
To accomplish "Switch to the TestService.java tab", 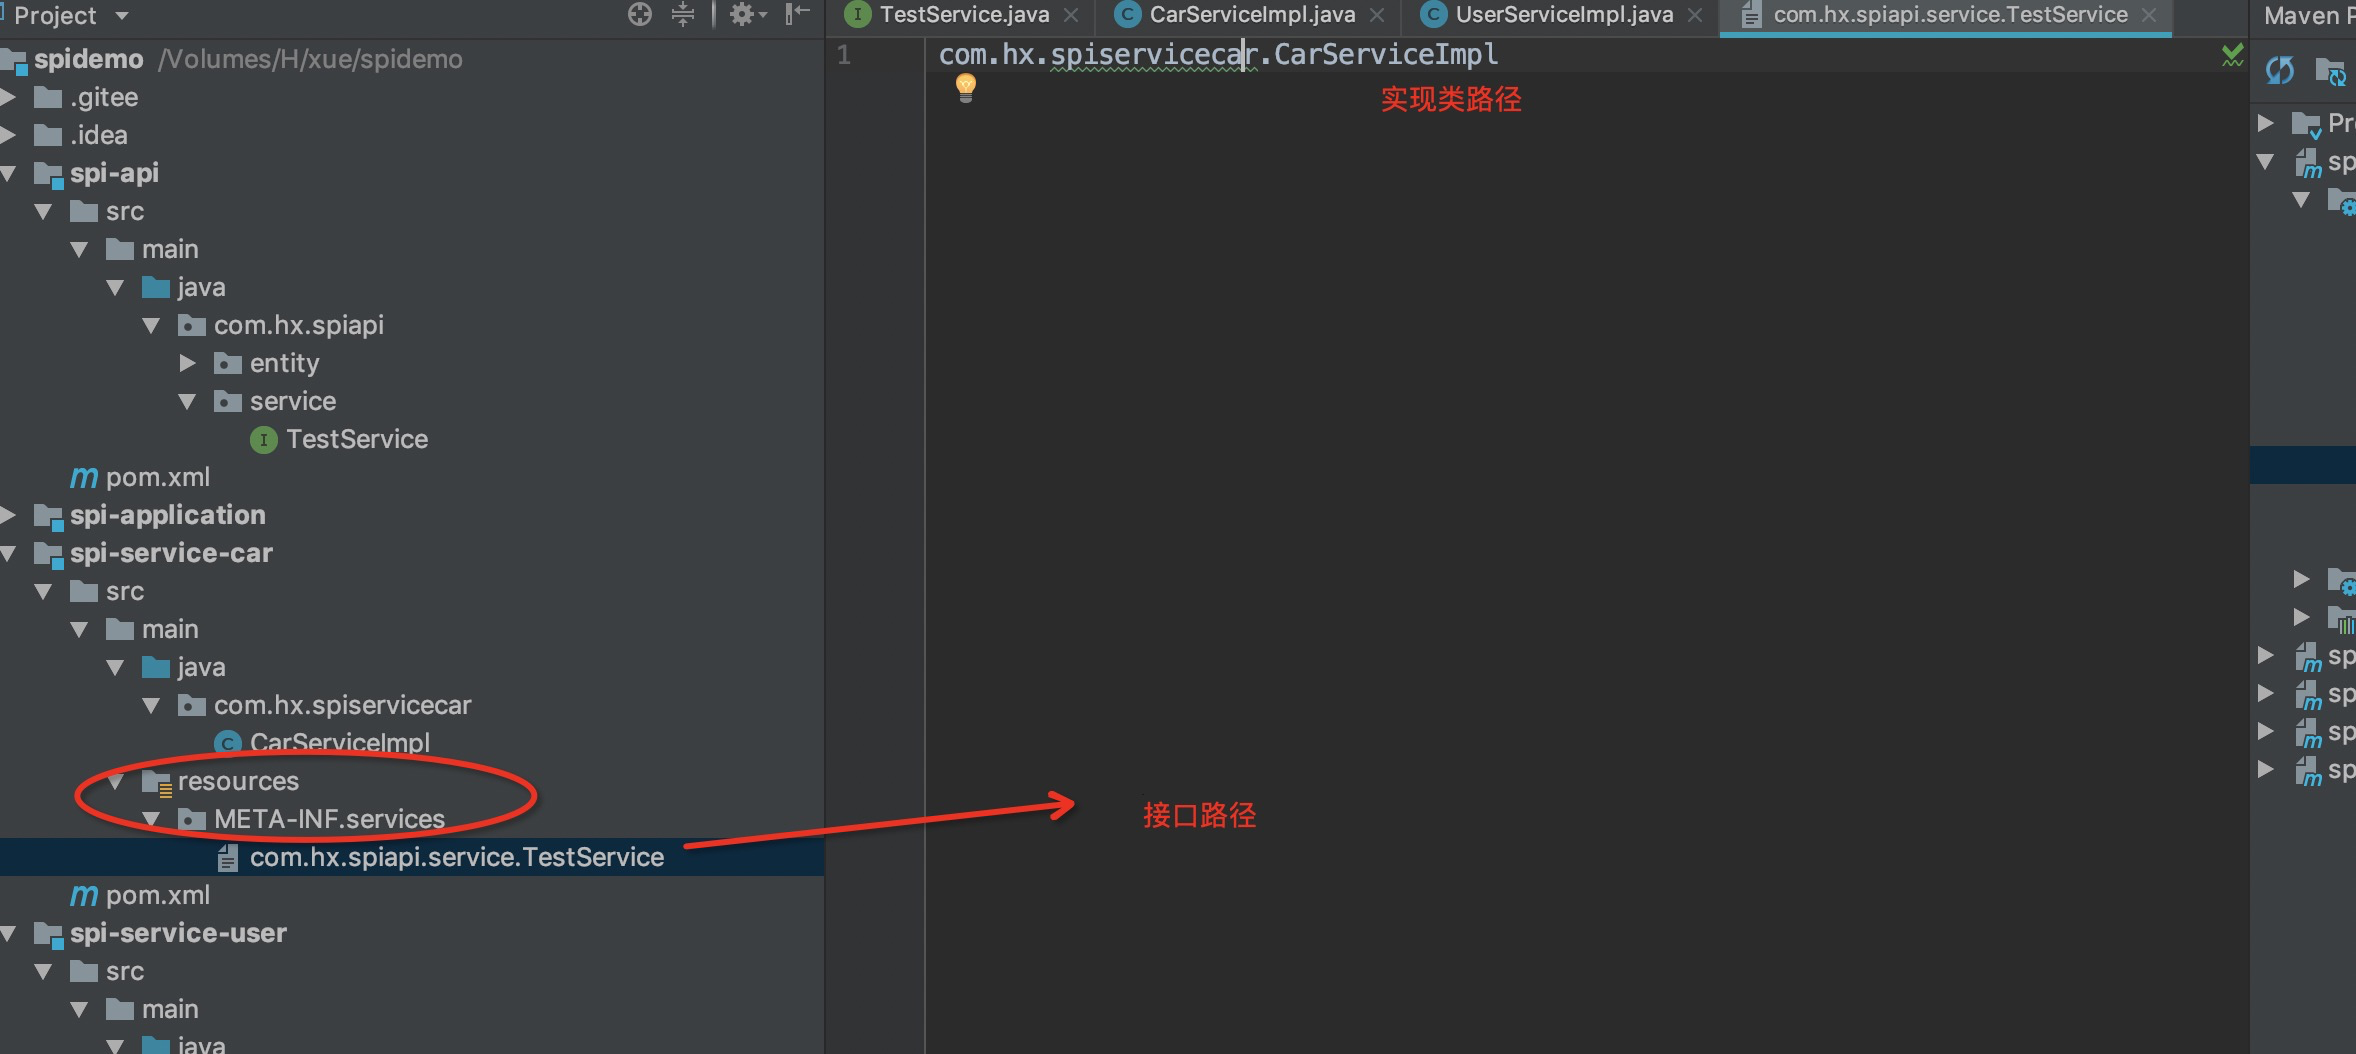I will pos(964,15).
